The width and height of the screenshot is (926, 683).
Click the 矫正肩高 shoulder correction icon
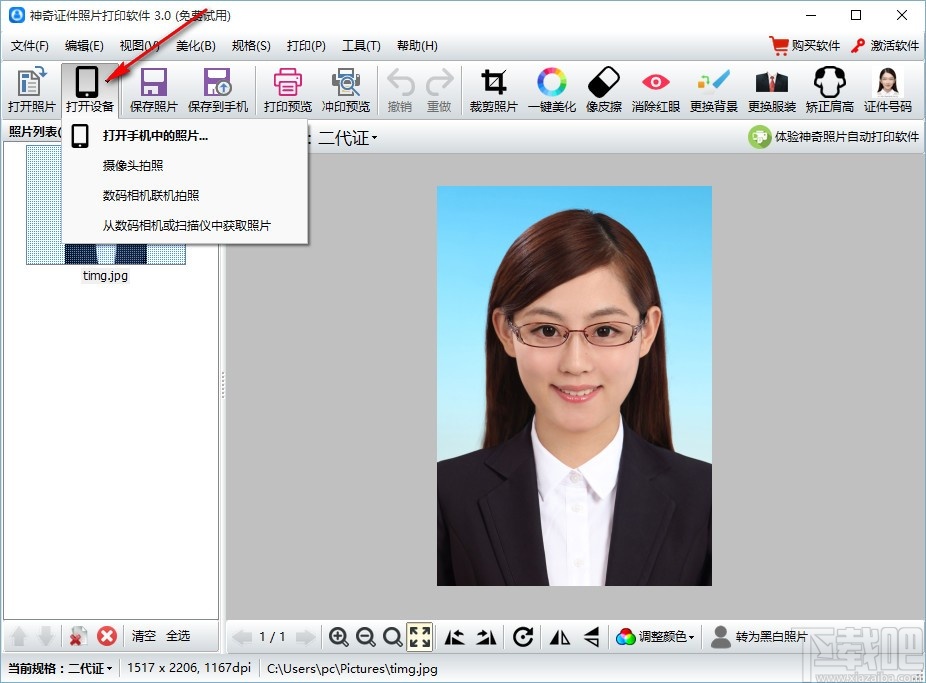[x=830, y=82]
